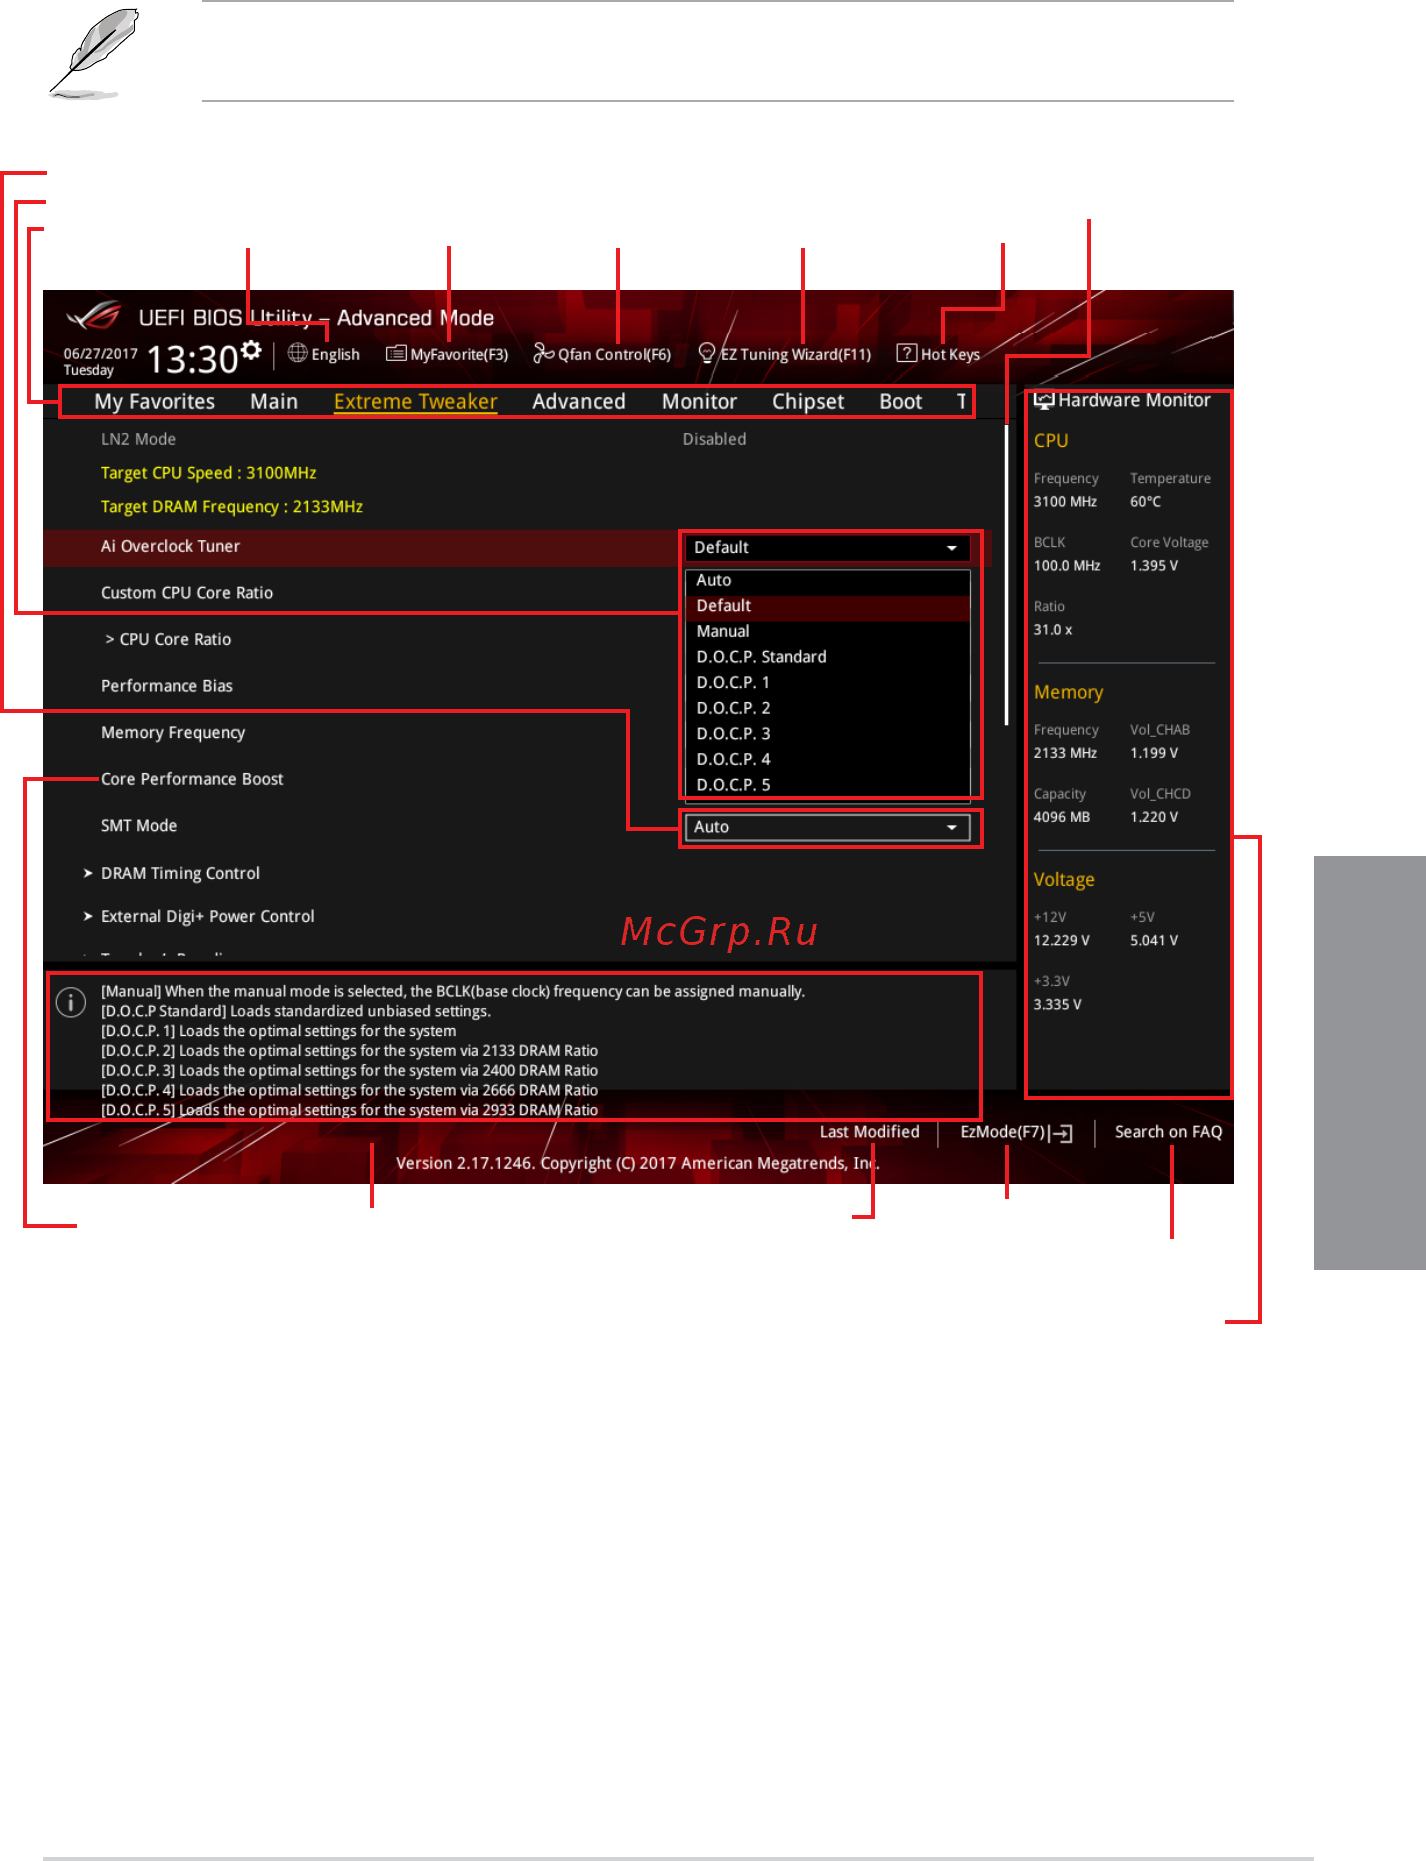
Task: Launch EZ Tuning Wizard(F11)
Action: point(785,354)
